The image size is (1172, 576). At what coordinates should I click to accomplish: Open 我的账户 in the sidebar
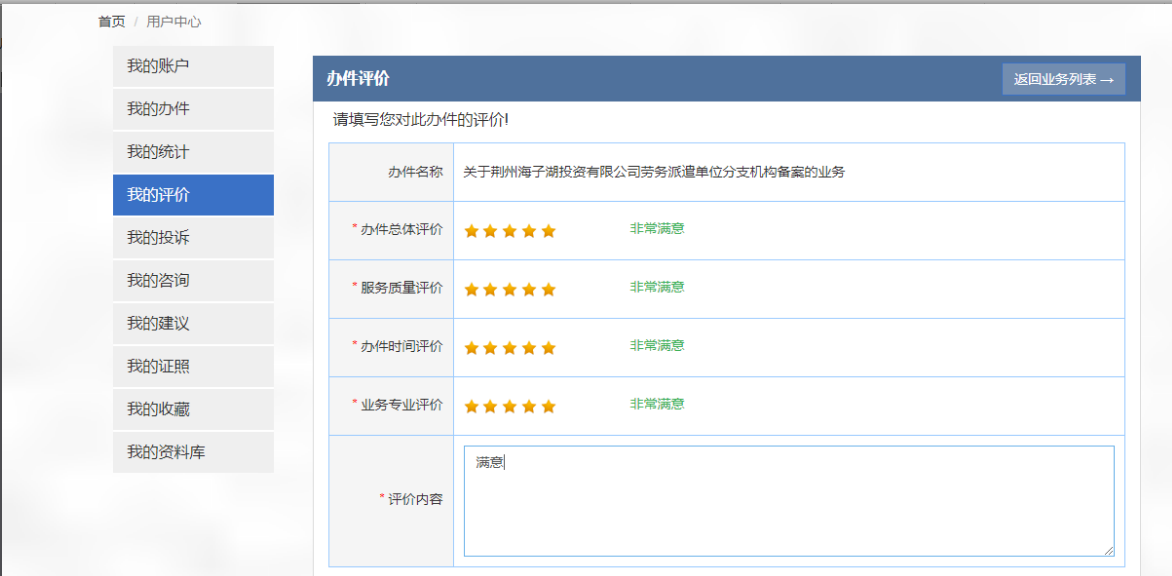click(193, 66)
